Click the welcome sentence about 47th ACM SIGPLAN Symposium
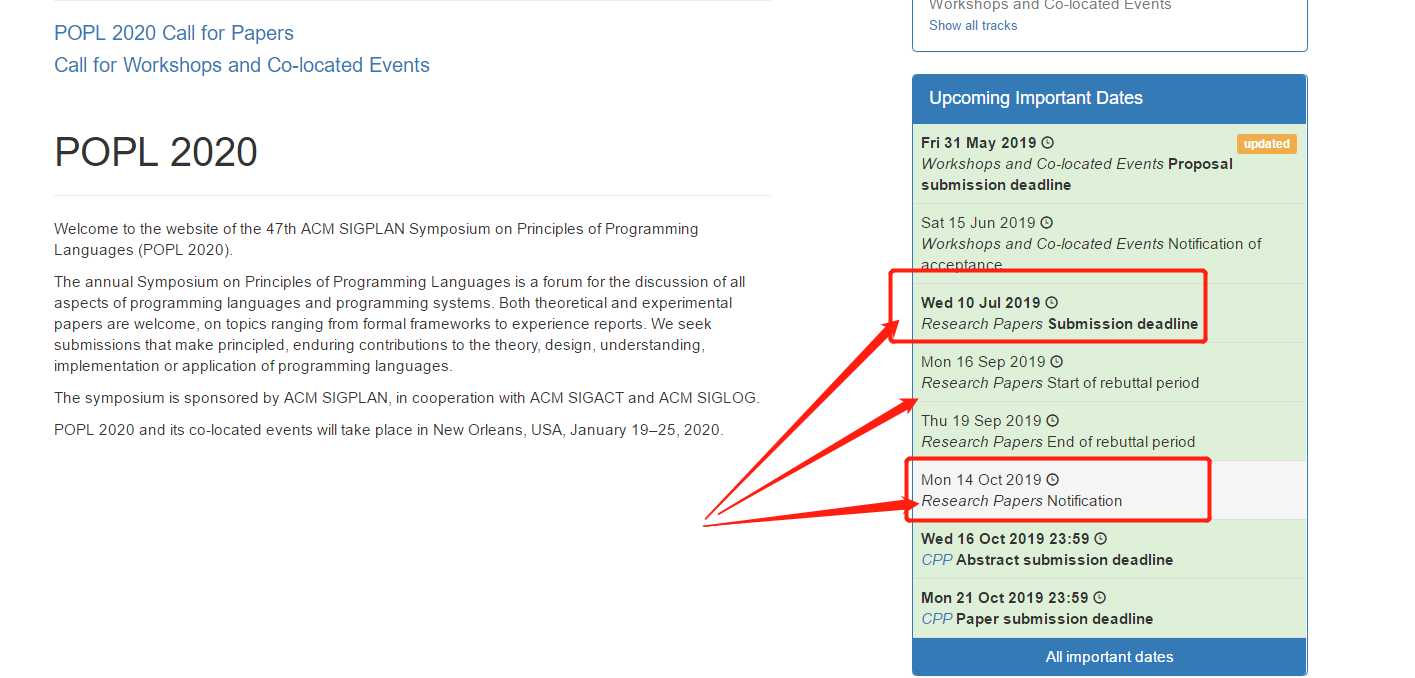Viewport: 1415px width, 678px height. 376,239
